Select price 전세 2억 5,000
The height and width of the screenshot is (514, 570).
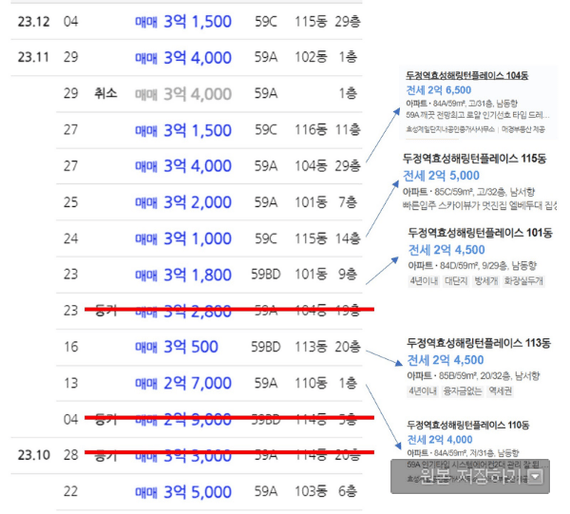point(441,176)
